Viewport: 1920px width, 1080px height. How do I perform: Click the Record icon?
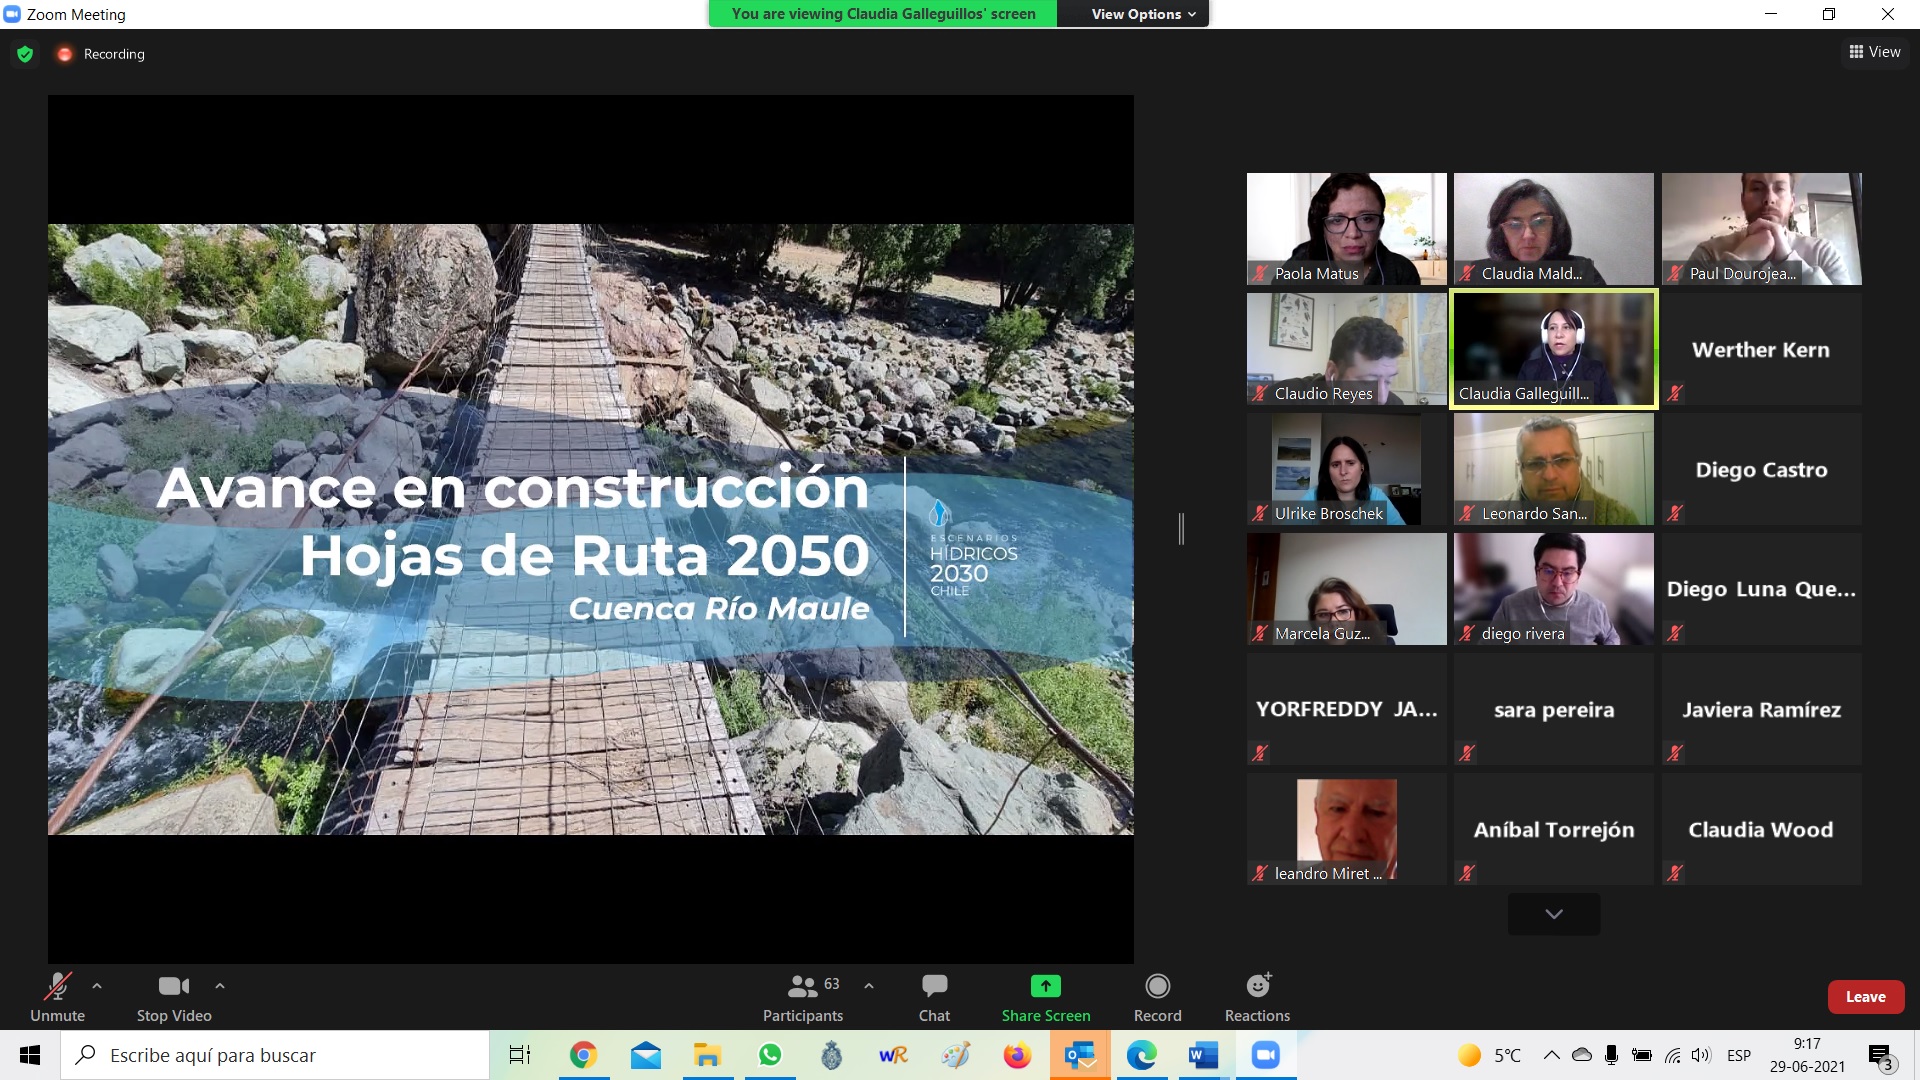click(1157, 986)
